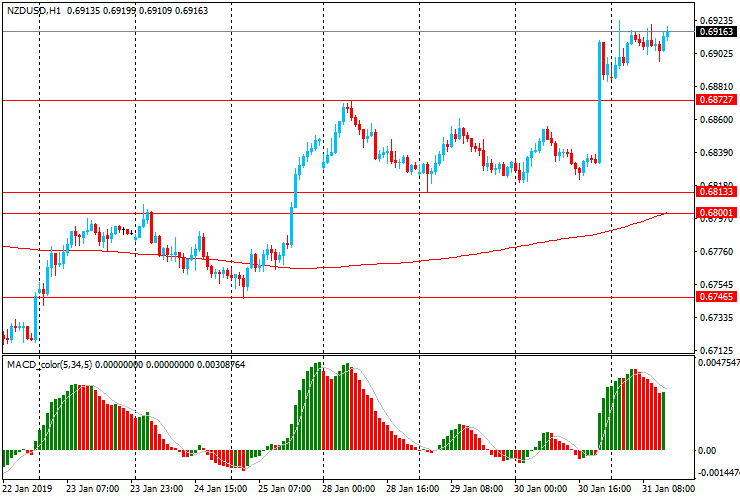Click the 23 Jan 23:00 time label

[x=157, y=489]
